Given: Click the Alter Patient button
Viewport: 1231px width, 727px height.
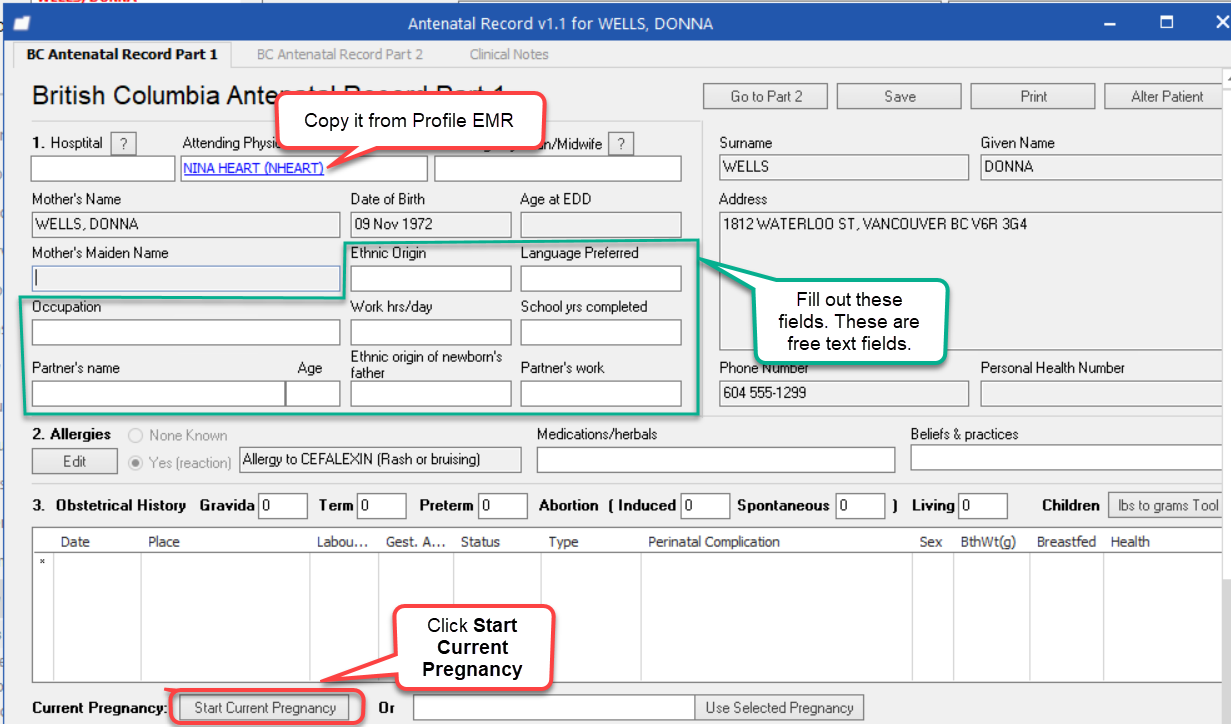Looking at the screenshot, I should coord(1164,96).
